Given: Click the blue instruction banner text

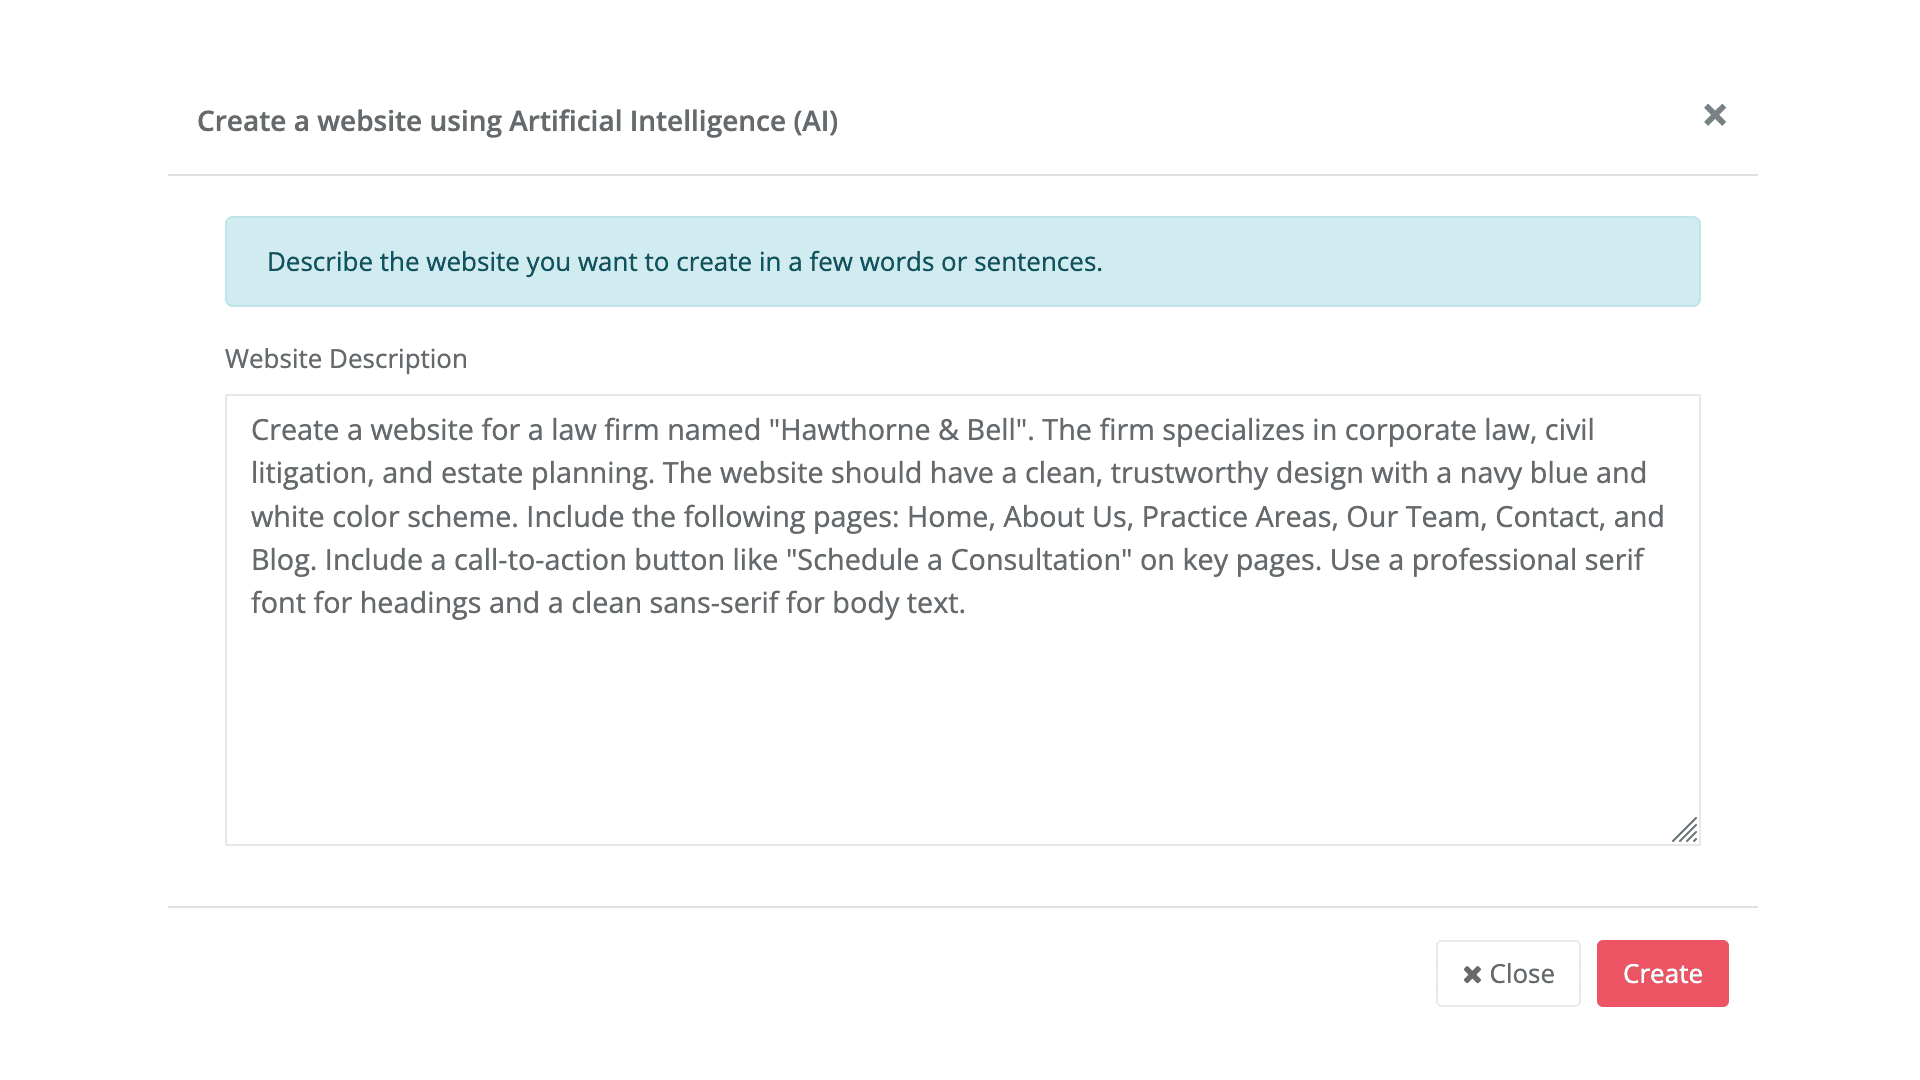Looking at the screenshot, I should pyautogui.click(x=684, y=262).
